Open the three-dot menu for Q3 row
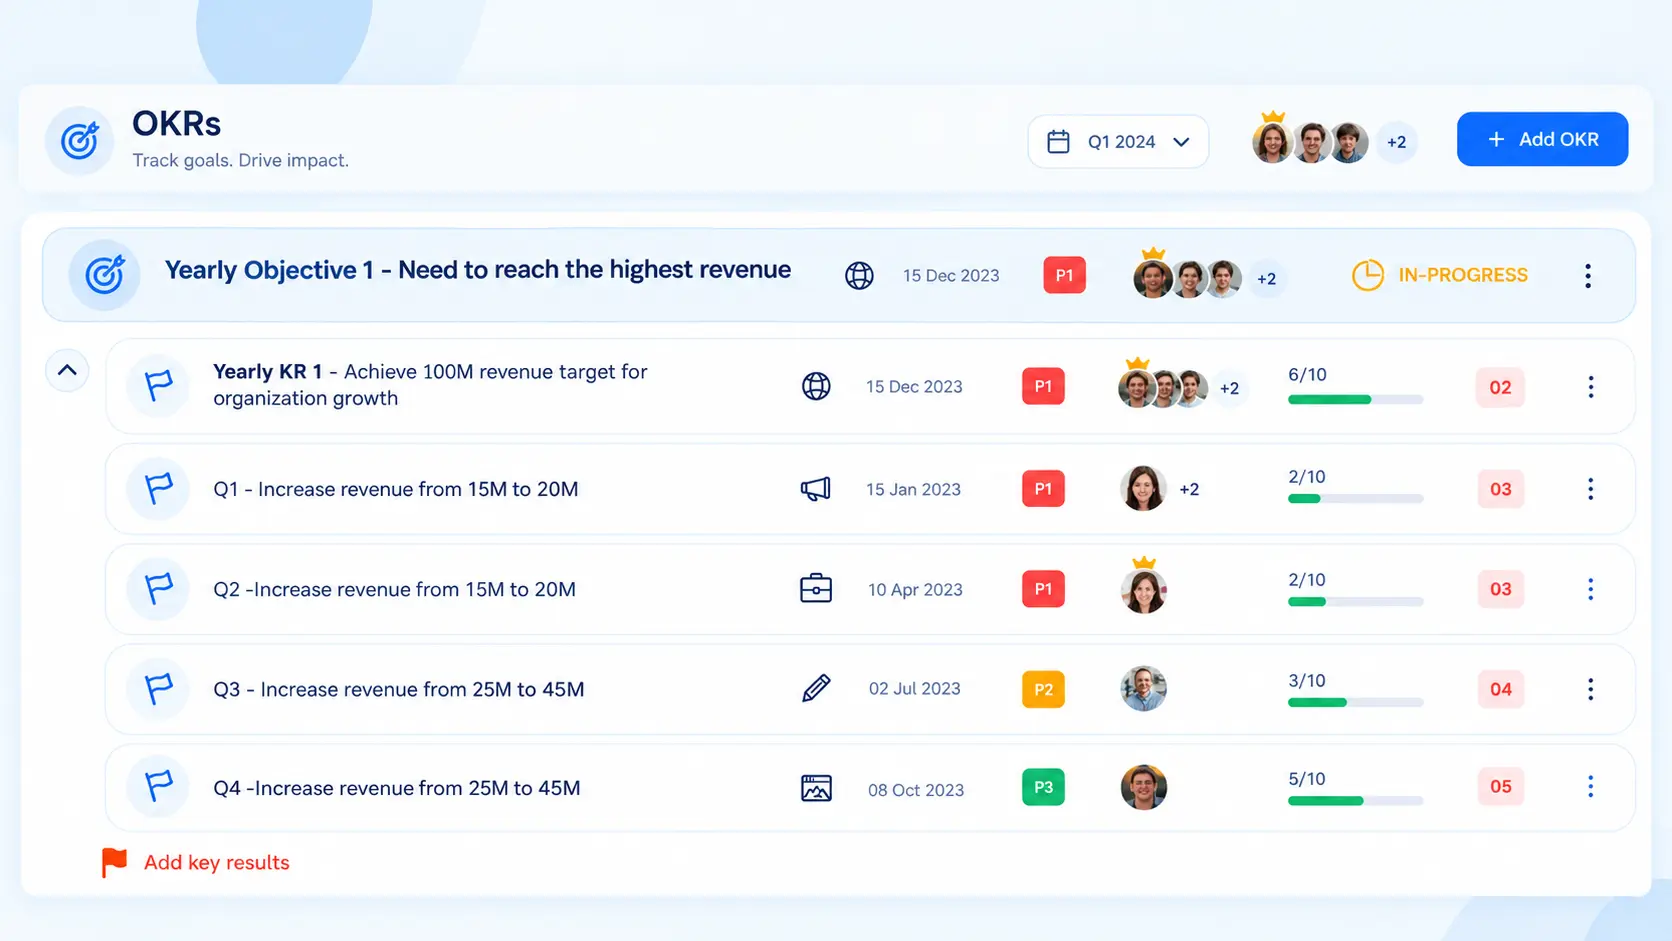Screen dimensions: 1672x941 pyautogui.click(x=1591, y=689)
